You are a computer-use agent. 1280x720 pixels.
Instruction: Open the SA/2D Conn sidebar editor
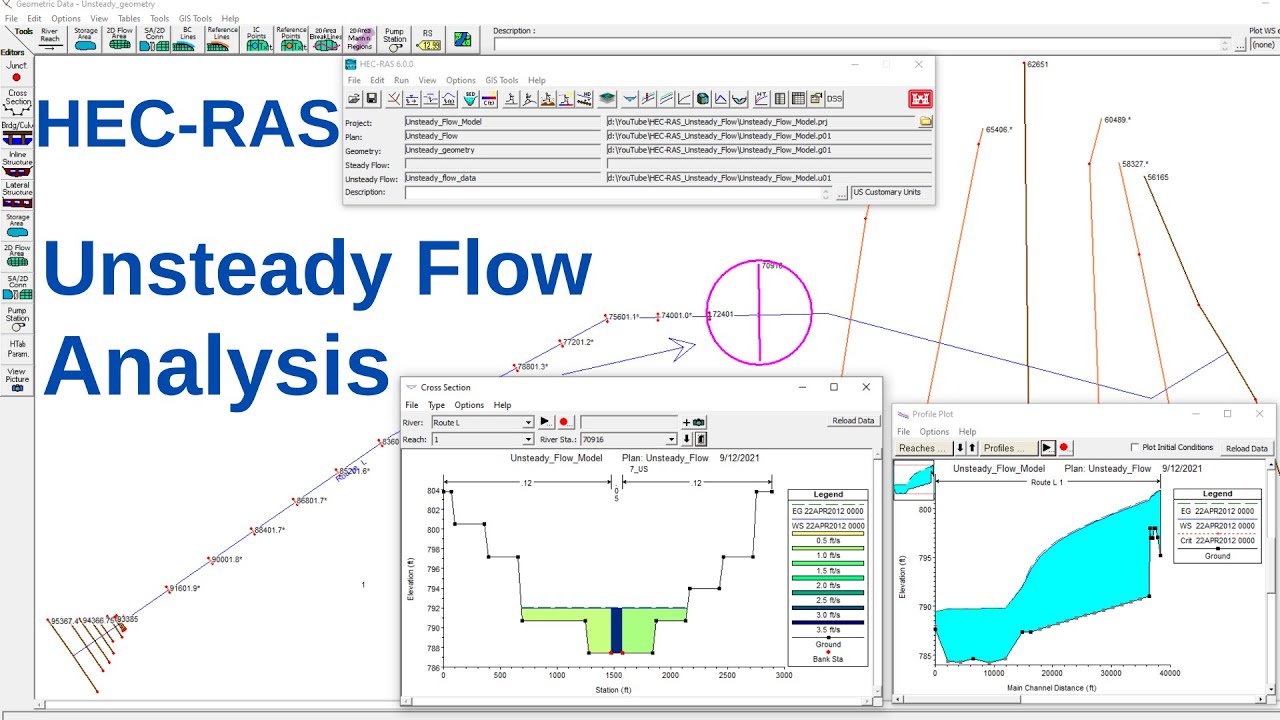click(x=17, y=287)
